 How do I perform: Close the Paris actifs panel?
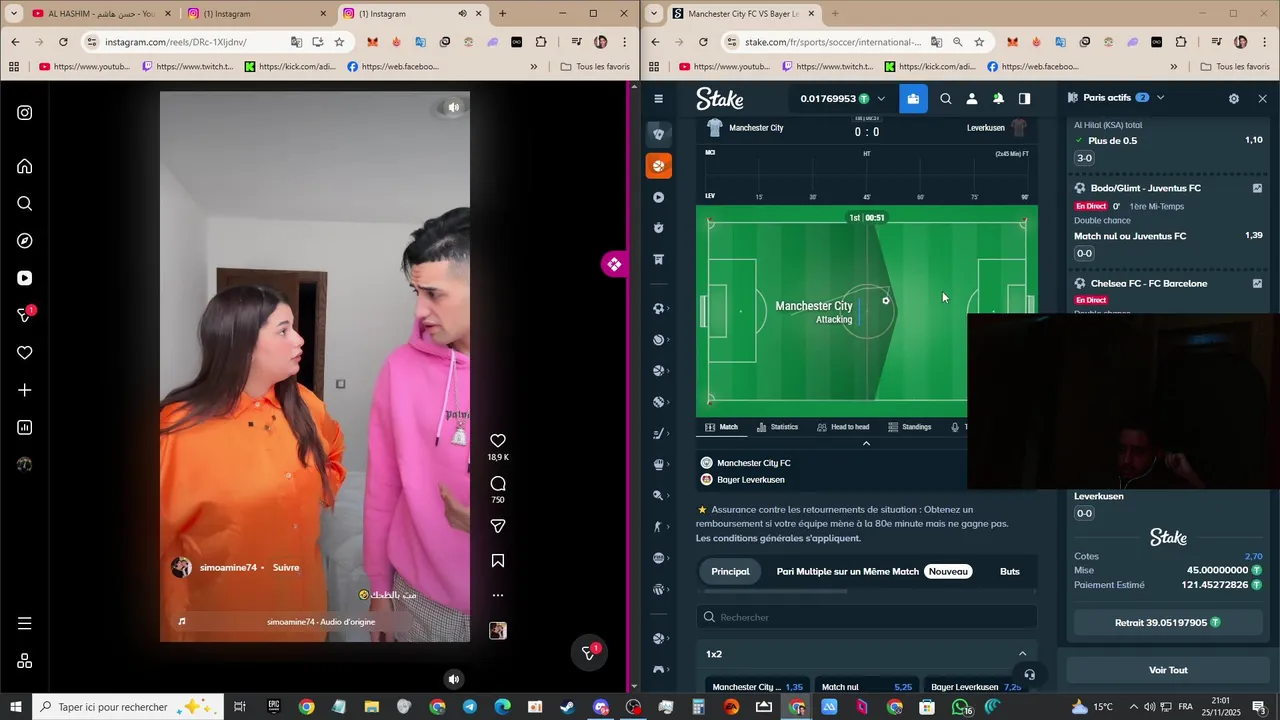tap(1262, 98)
